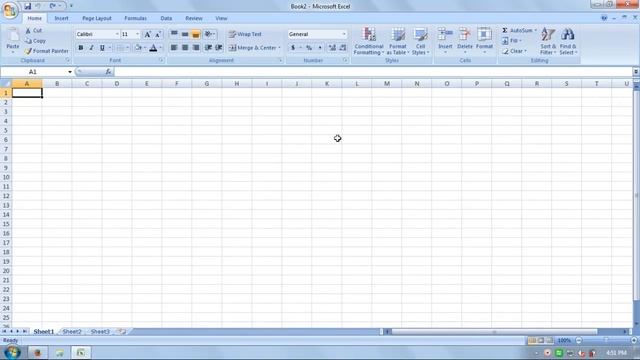Expand number format dropdown
640x360 pixels.
(x=344, y=34)
